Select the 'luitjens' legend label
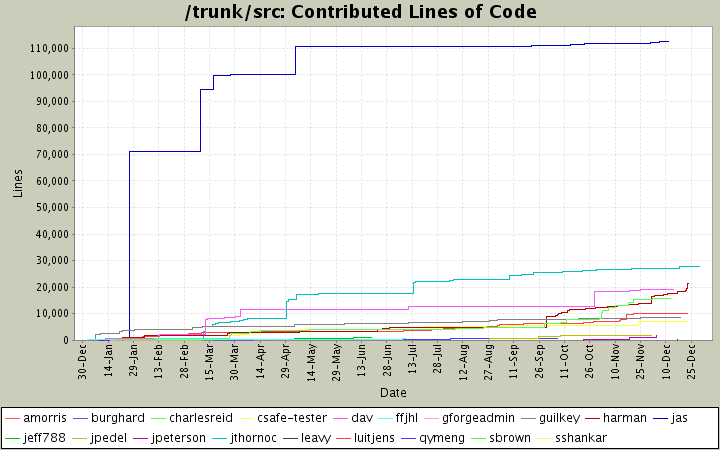Viewport: 720px width, 450px height. pos(374,438)
